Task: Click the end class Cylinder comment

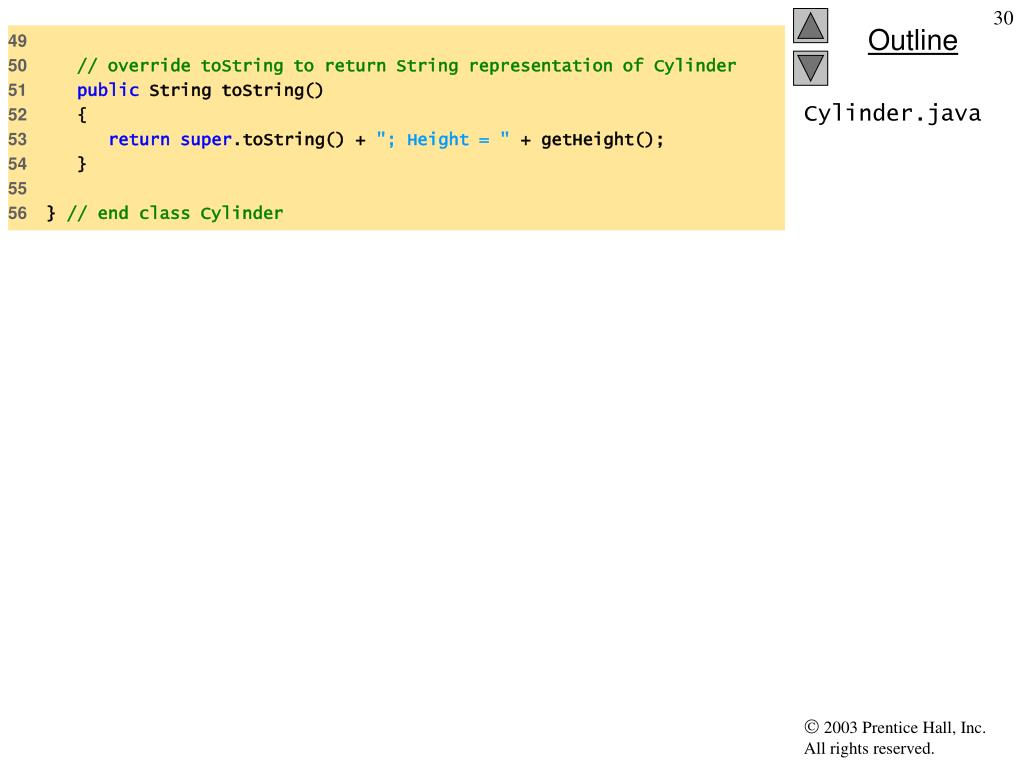Action: 175,214
